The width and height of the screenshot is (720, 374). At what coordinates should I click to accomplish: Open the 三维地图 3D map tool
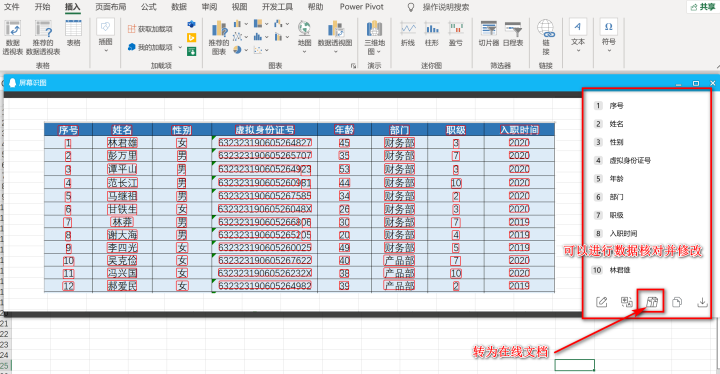(x=375, y=38)
